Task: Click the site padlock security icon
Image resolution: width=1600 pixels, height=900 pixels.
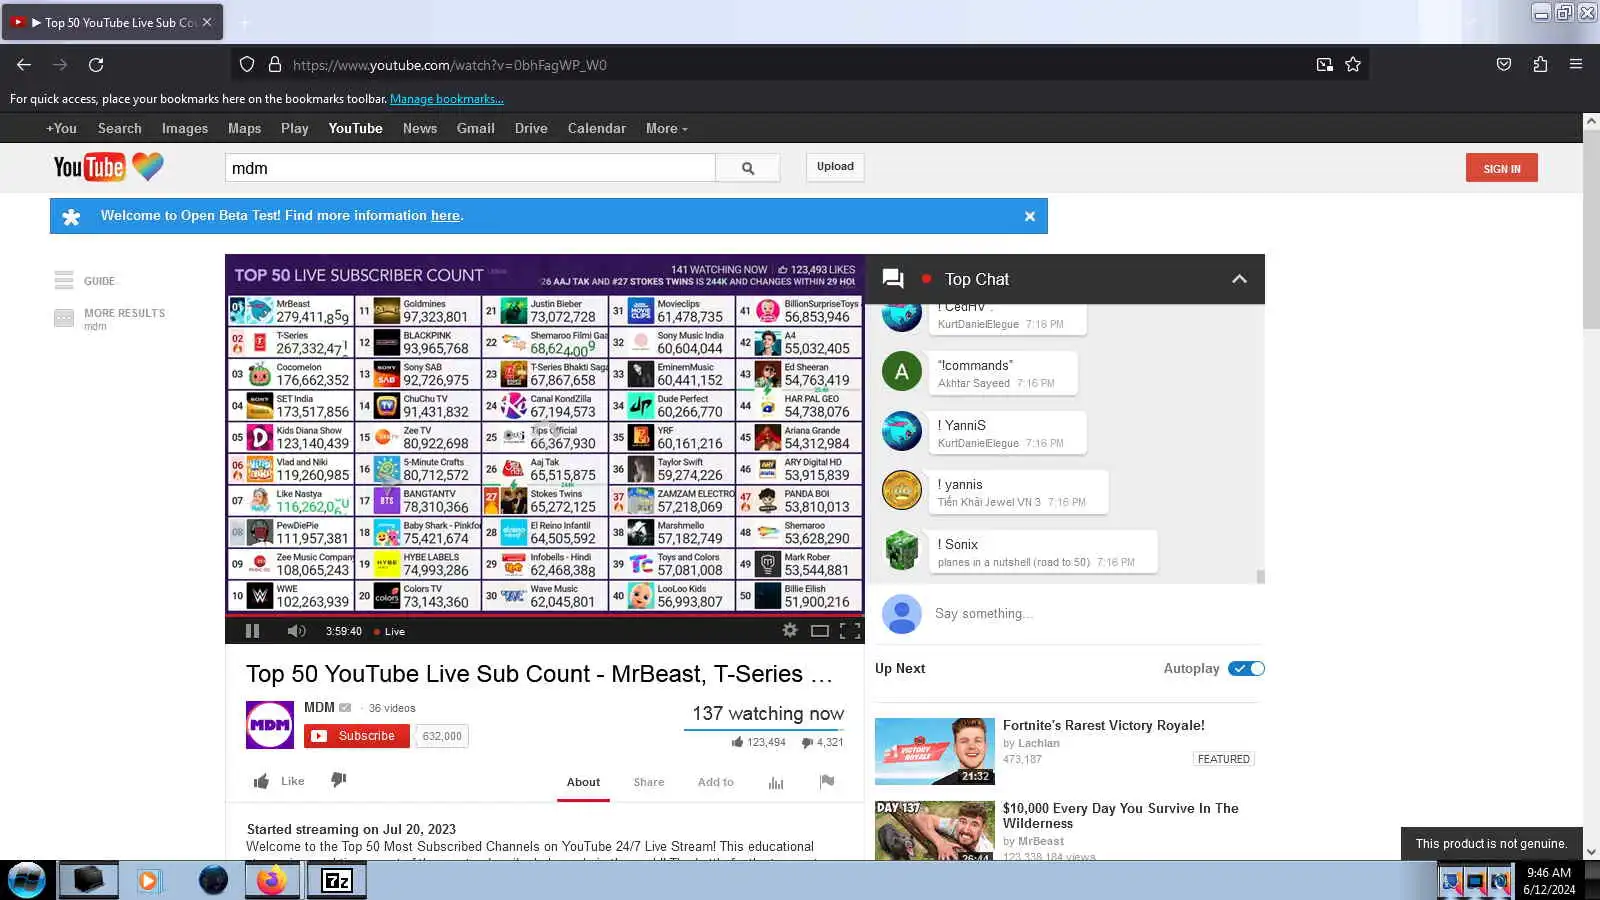Action: (x=275, y=65)
